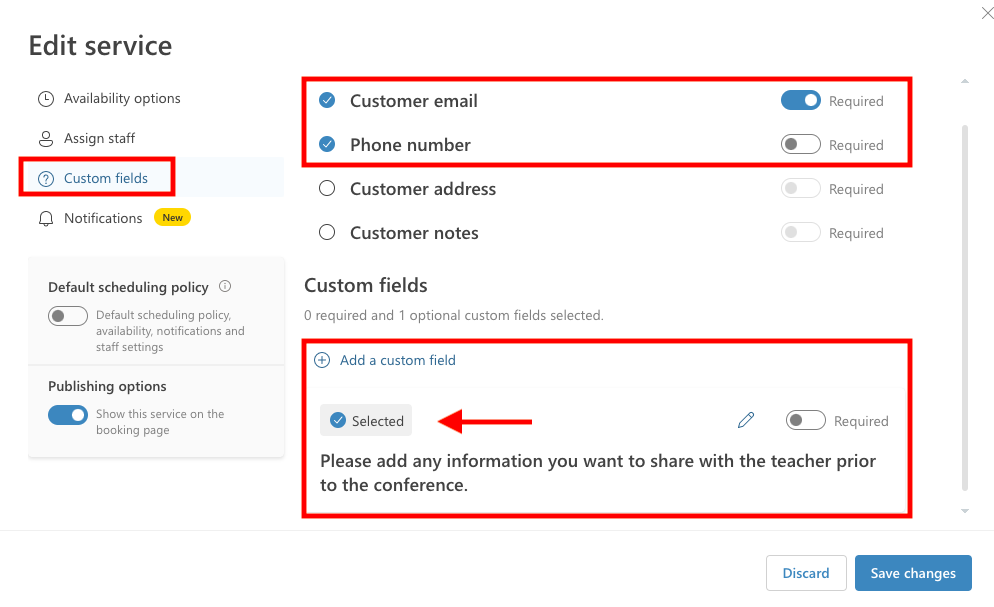Deselect the custom field Selected chip
Viewport: 994px width, 607px height.
click(x=366, y=420)
